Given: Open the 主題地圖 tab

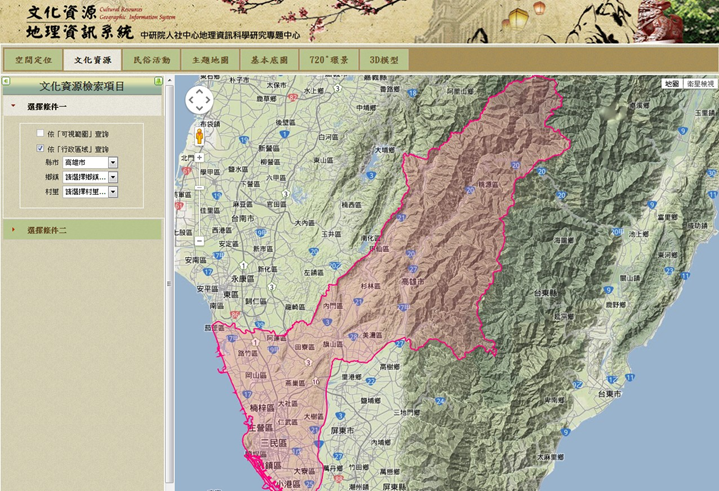Looking at the screenshot, I should (210, 60).
